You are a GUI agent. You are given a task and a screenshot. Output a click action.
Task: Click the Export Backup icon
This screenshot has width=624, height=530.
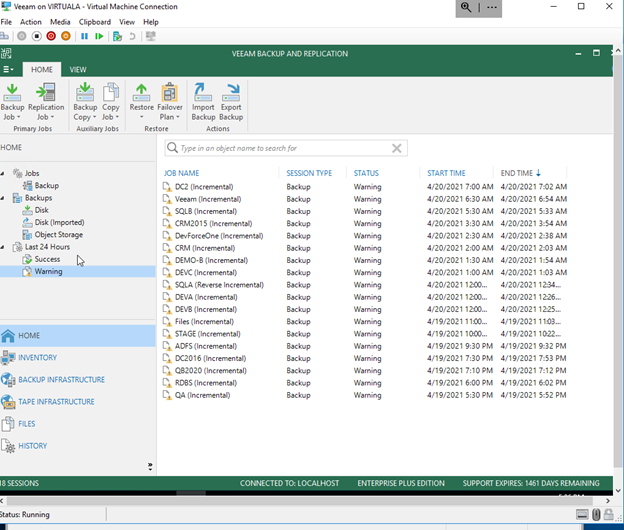(231, 92)
